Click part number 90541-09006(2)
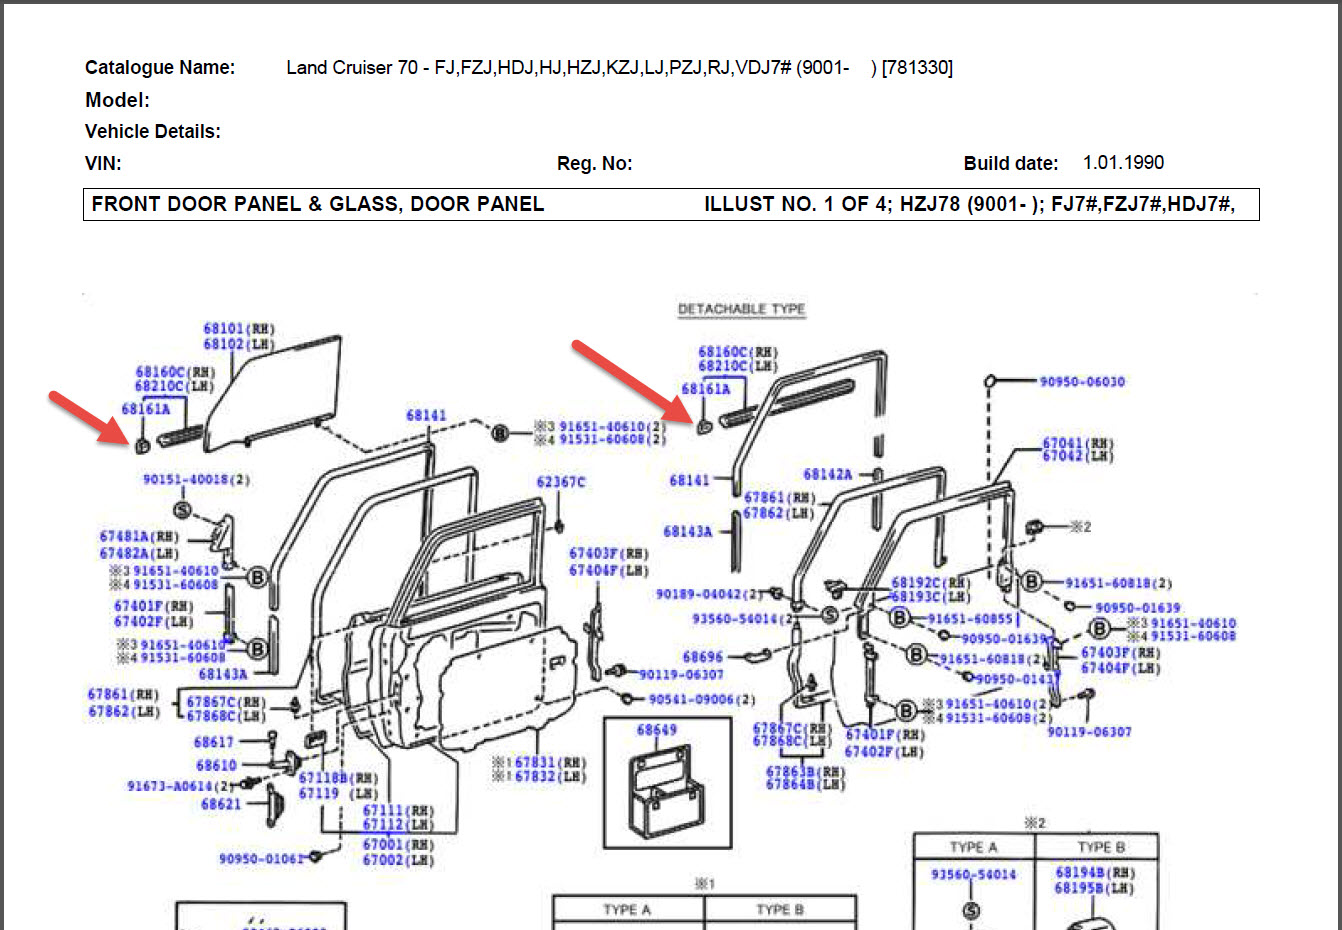 point(702,700)
